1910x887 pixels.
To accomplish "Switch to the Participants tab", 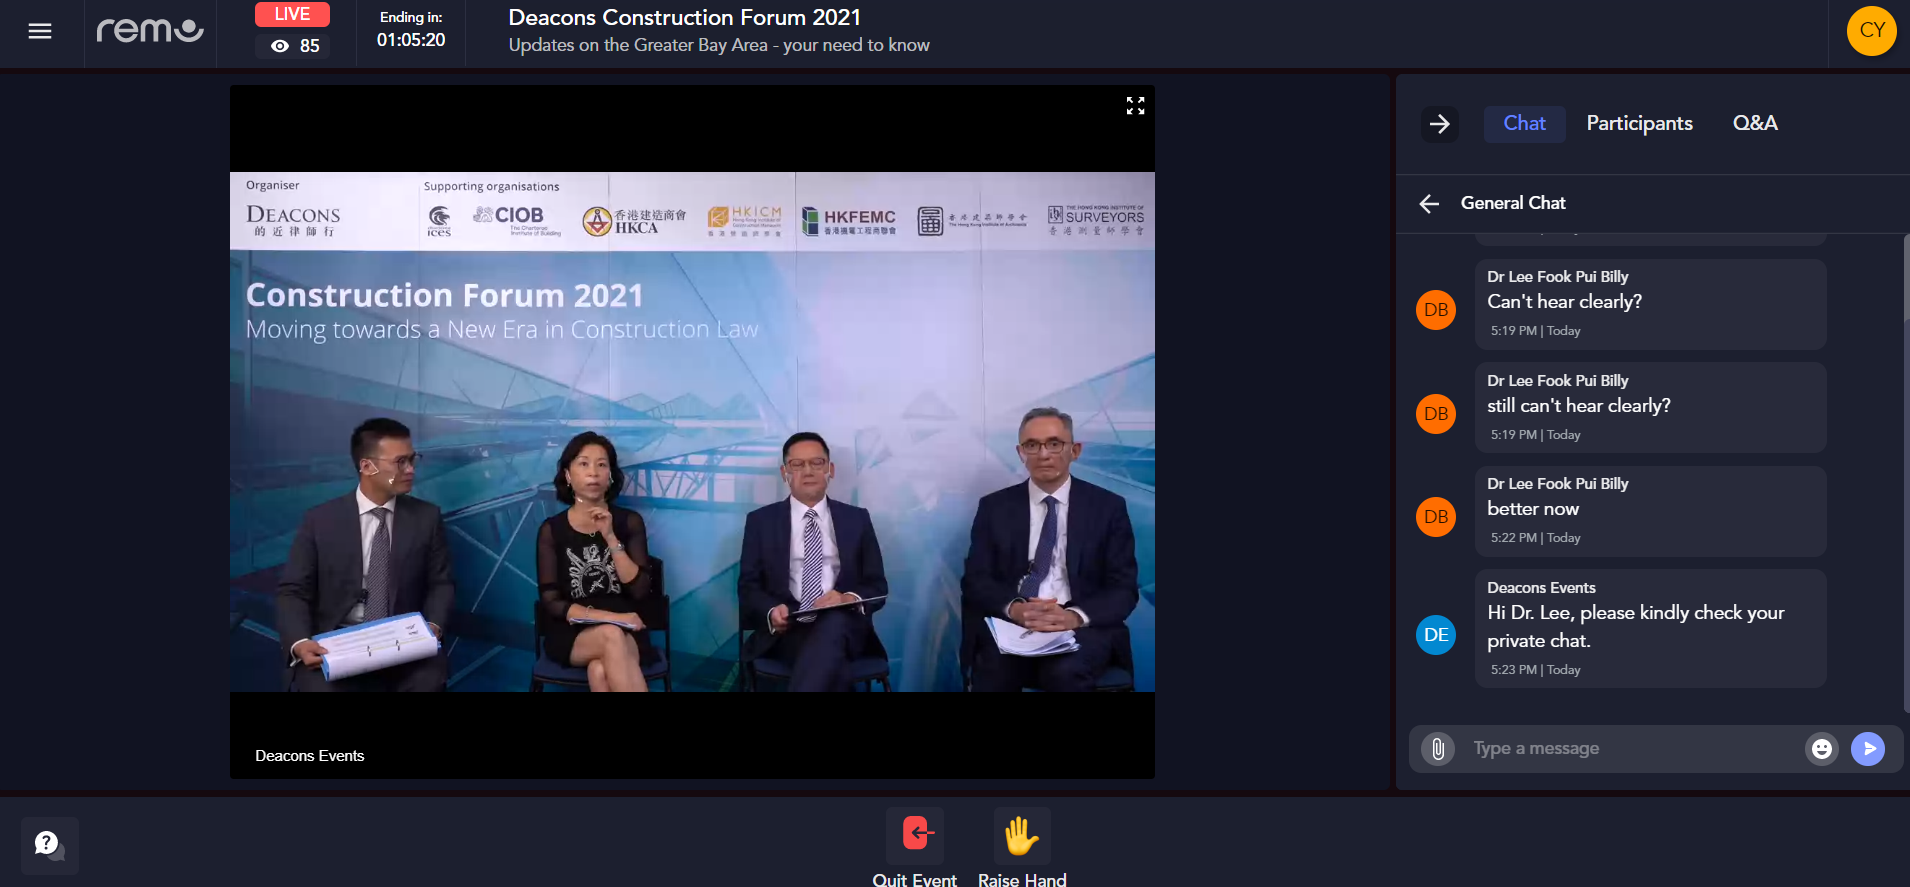I will pos(1639,124).
